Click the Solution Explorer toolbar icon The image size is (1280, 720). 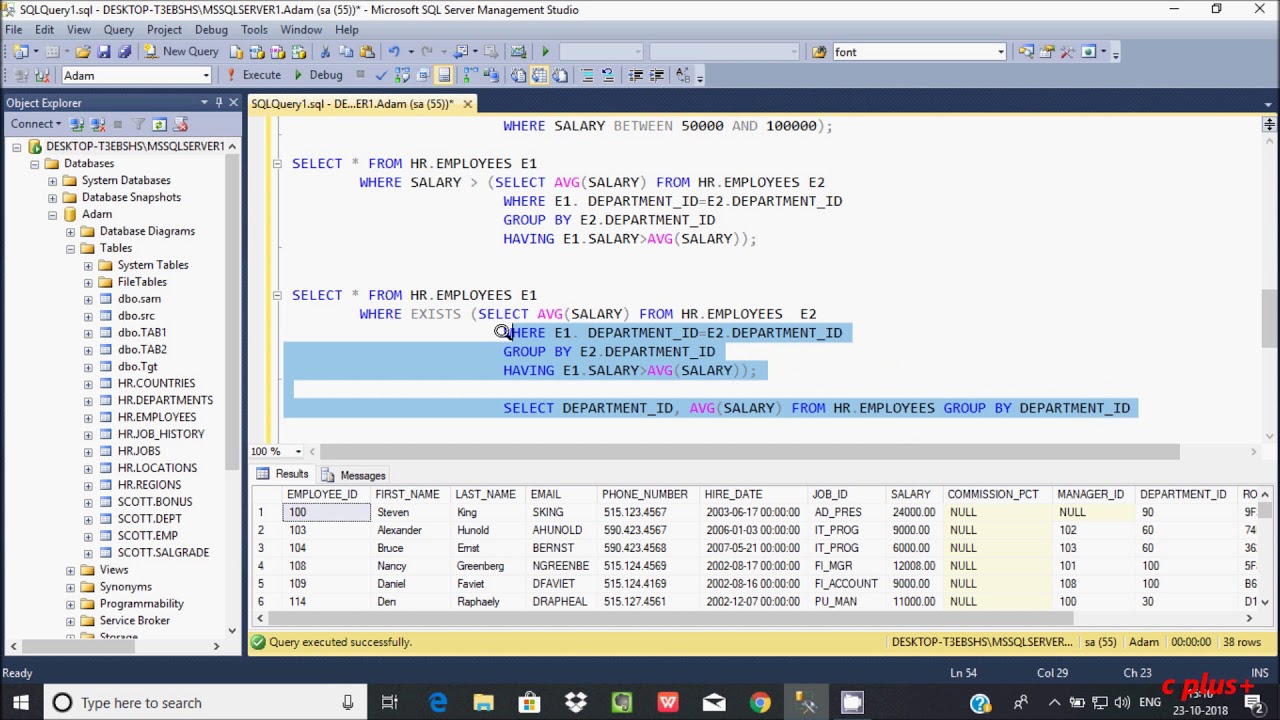[1026, 52]
